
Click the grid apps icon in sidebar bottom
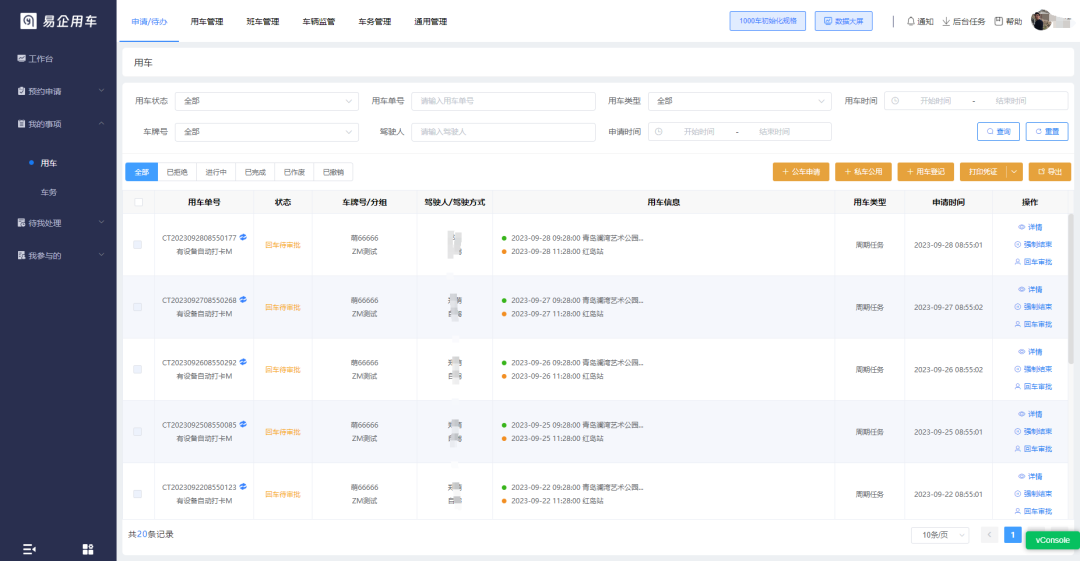pos(88,549)
